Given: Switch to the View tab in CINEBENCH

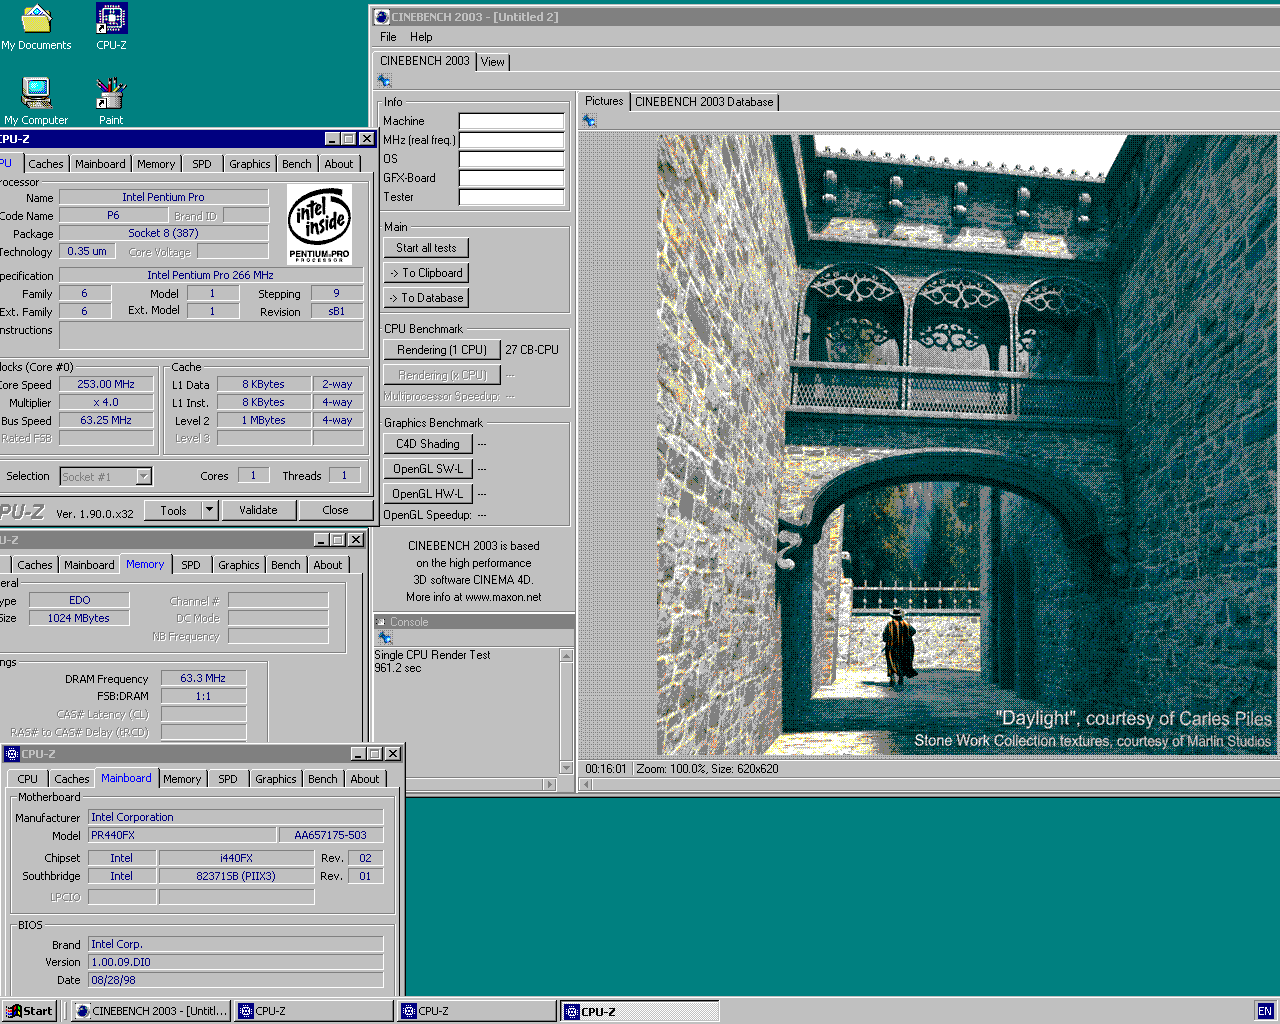Looking at the screenshot, I should tap(493, 62).
